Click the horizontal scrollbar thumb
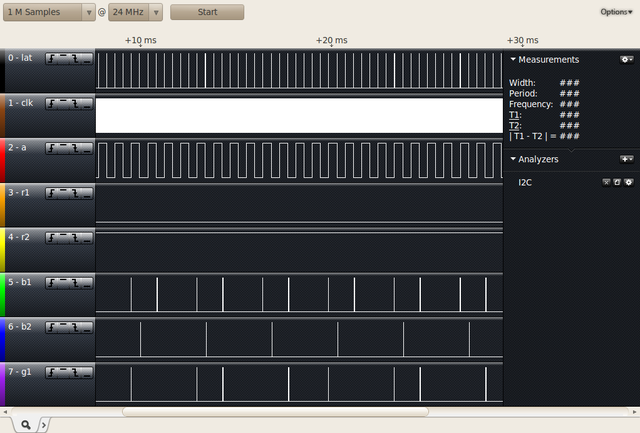 pos(276,412)
